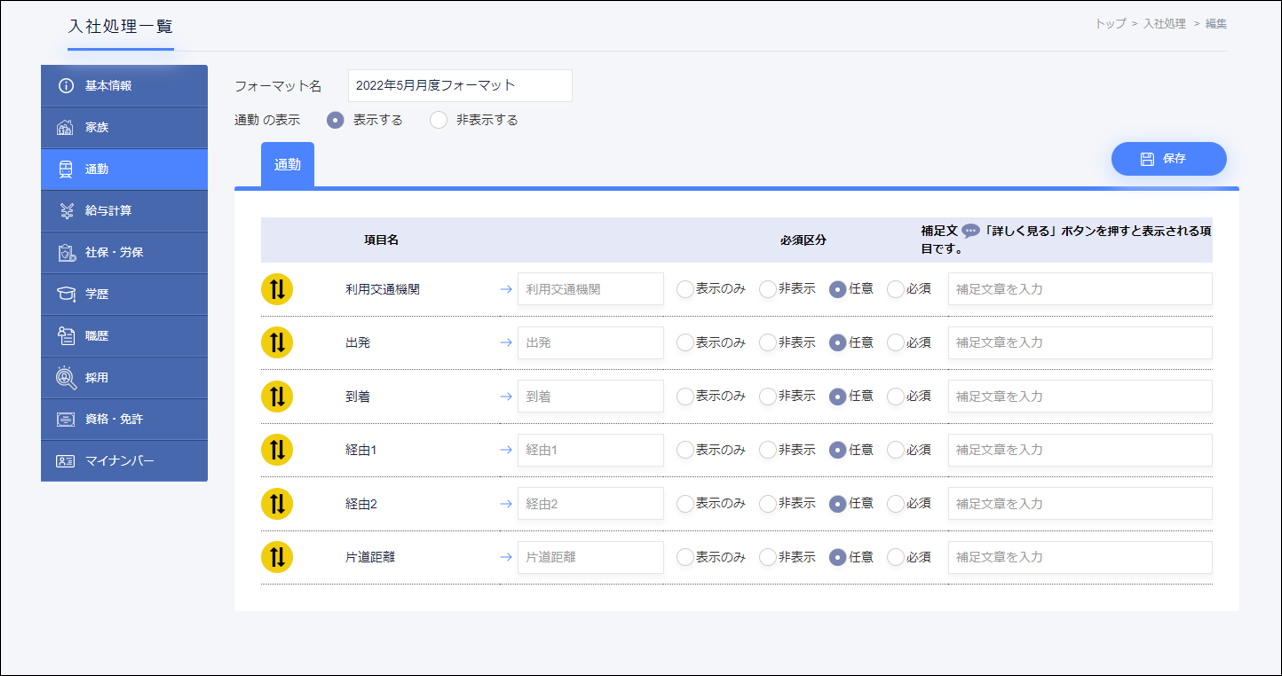
Task: Click the 基本情報 info icon in sidebar
Action: [x=66, y=86]
